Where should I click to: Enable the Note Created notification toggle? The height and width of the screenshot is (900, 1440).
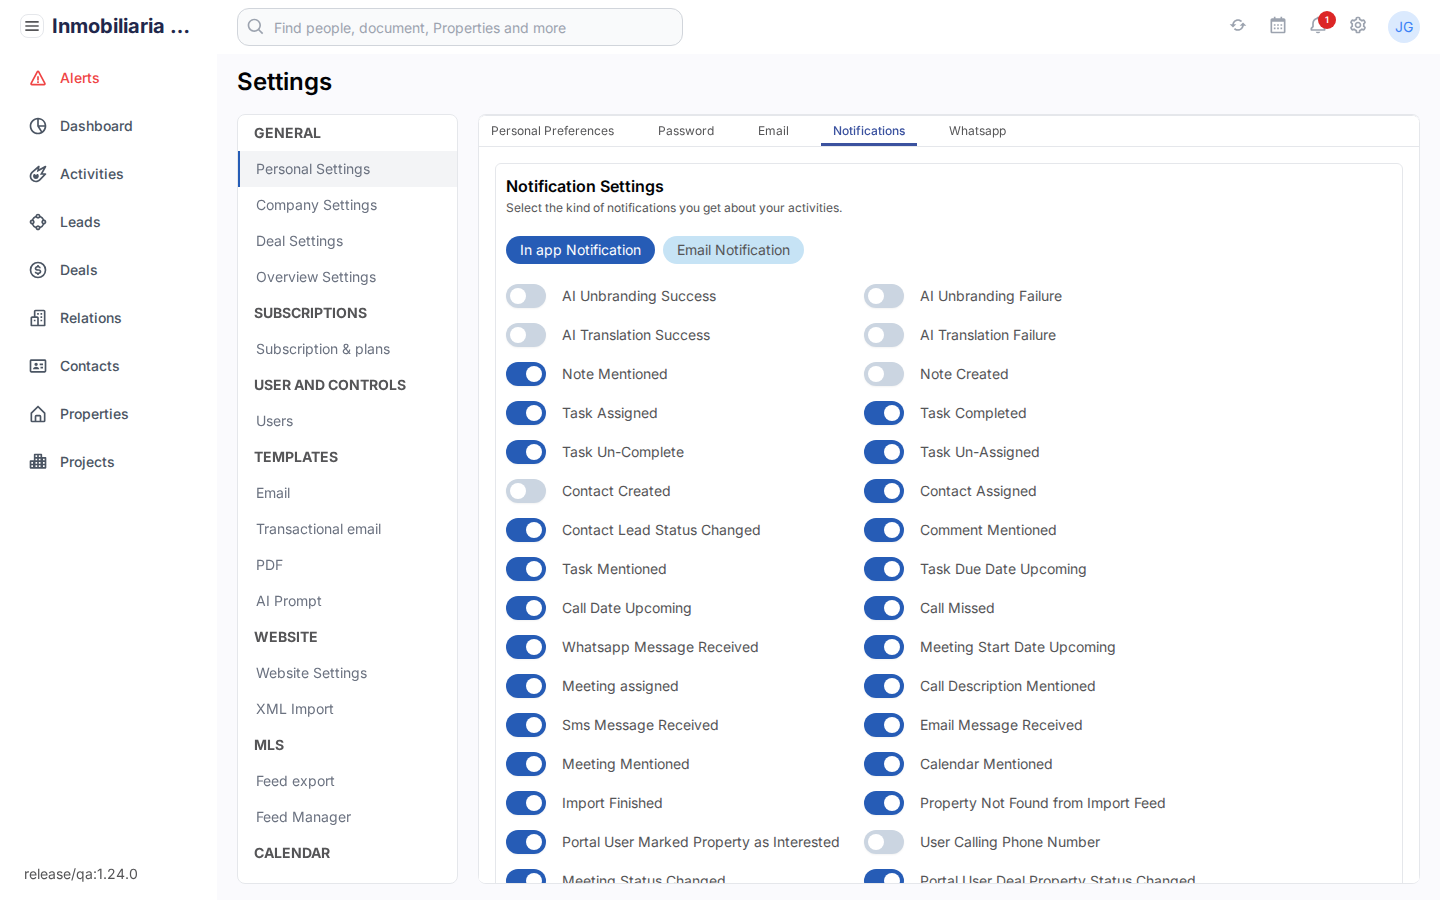click(884, 374)
